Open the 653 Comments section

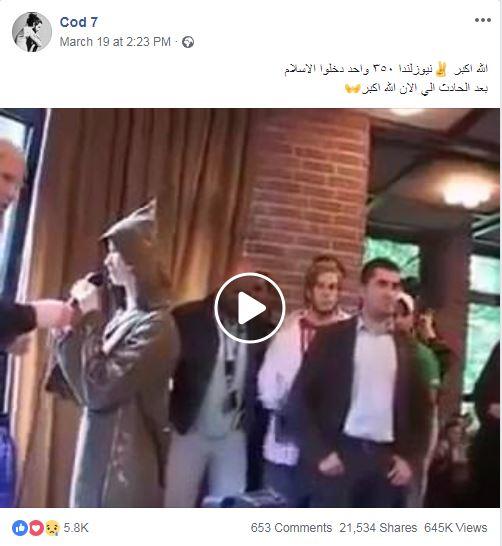[x=291, y=528]
